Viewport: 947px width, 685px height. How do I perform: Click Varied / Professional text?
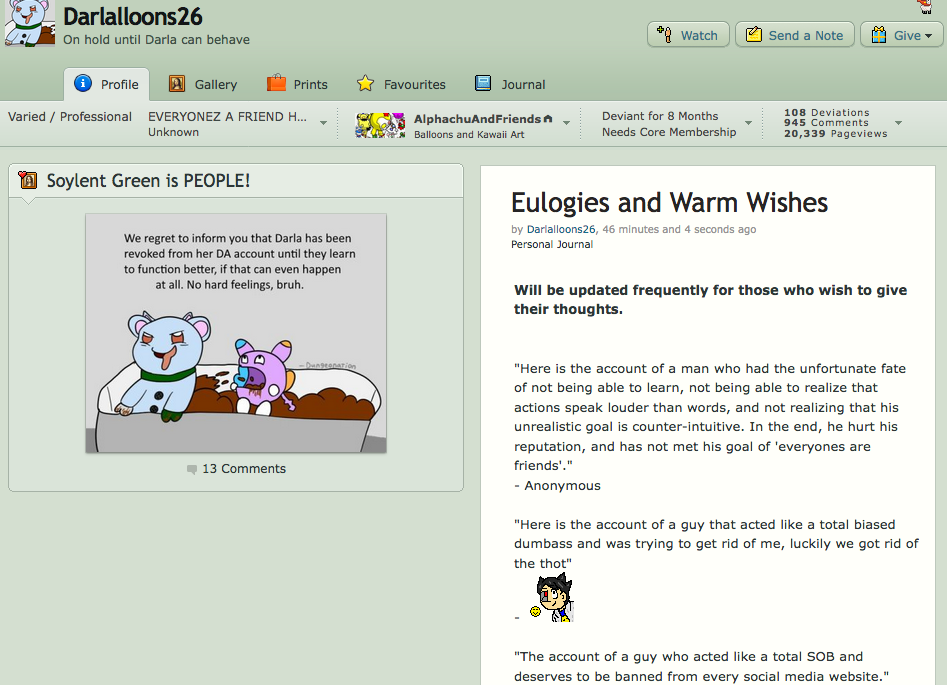69,117
